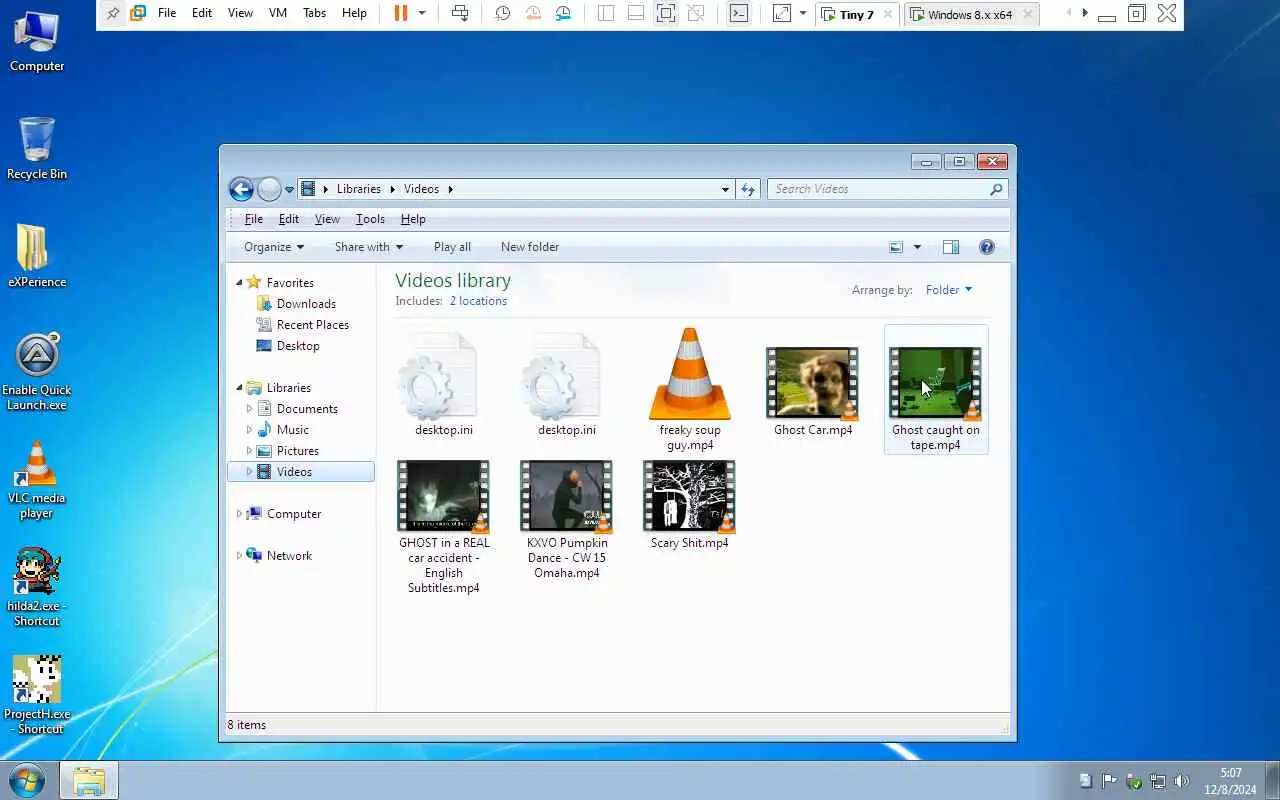This screenshot has width=1280, height=800.
Task: Open the Windows Start button
Action: 27,780
